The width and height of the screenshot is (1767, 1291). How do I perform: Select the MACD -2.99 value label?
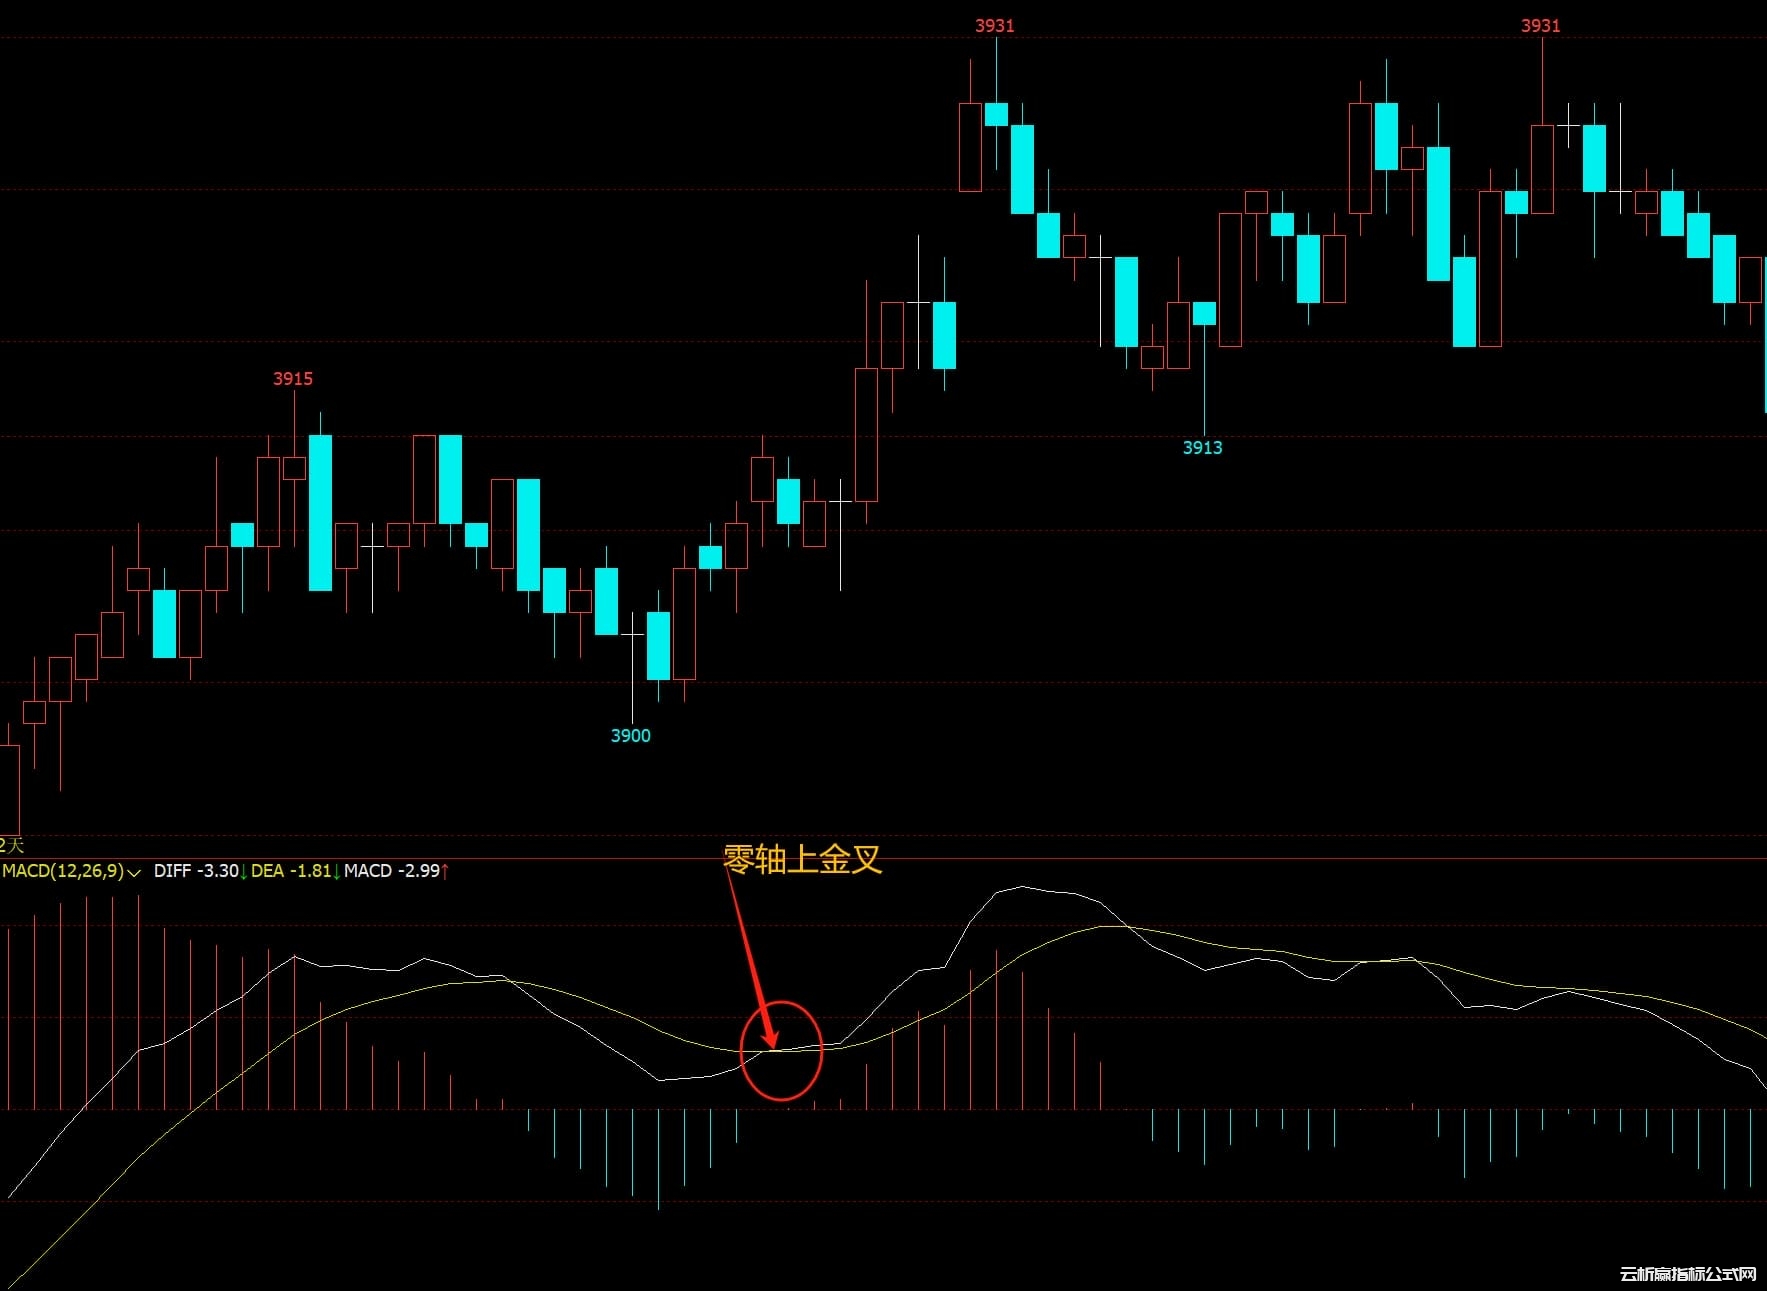click(x=391, y=871)
